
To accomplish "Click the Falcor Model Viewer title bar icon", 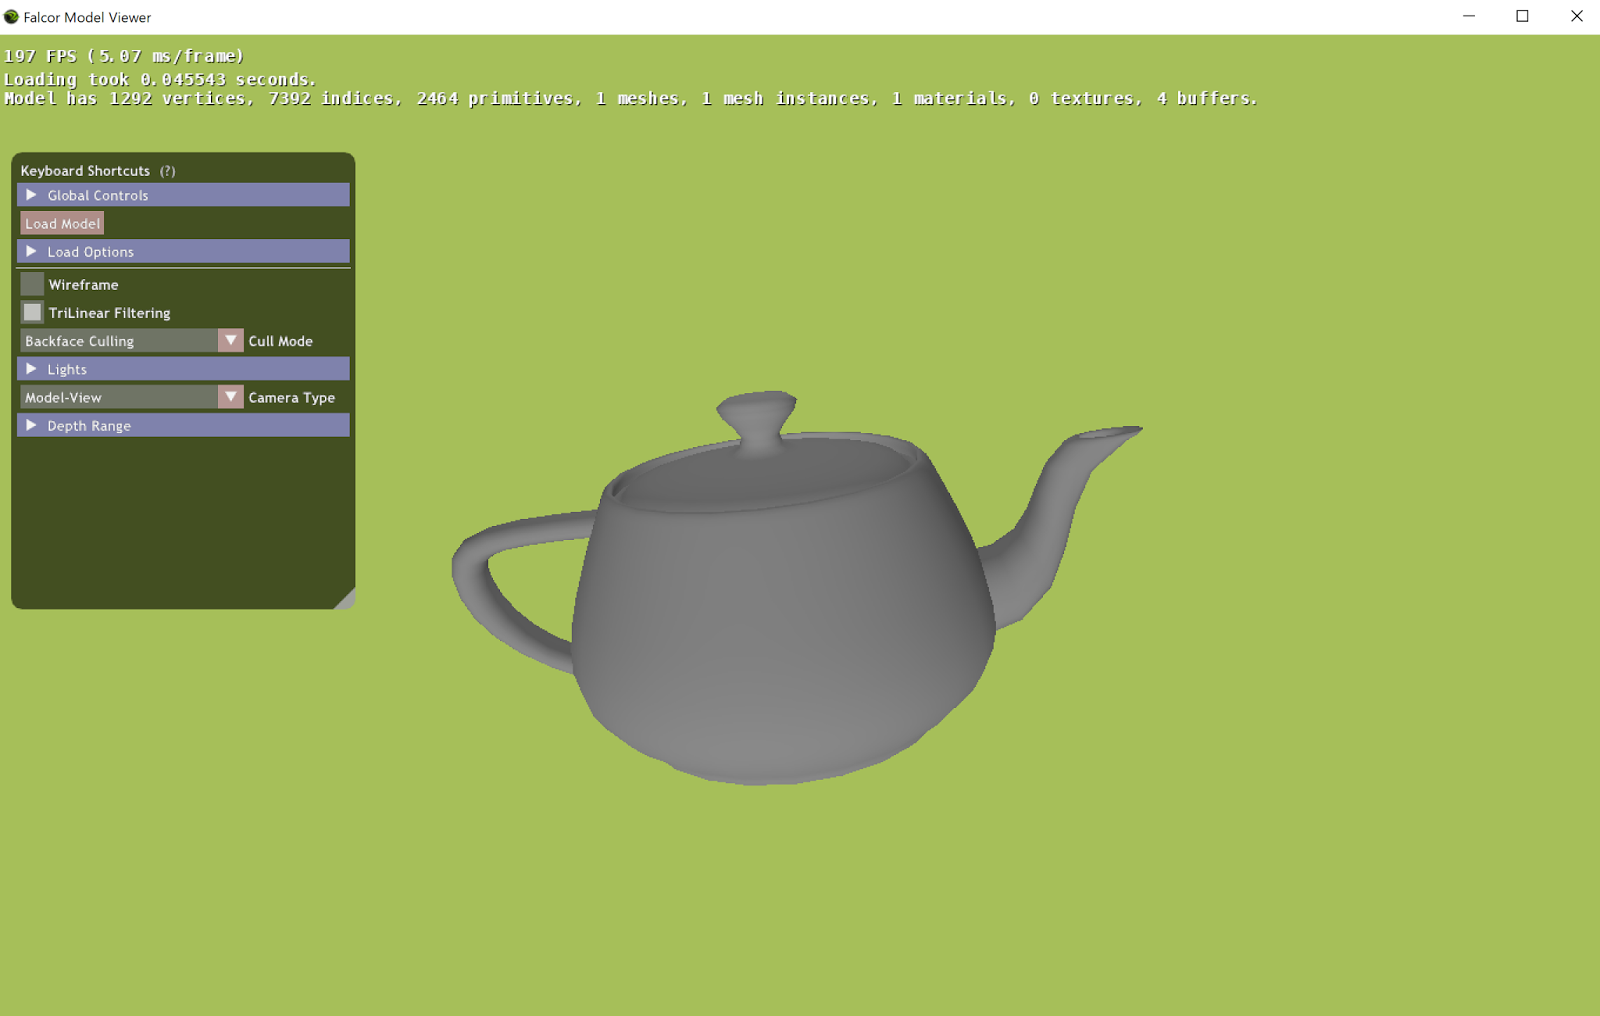I will click(11, 16).
